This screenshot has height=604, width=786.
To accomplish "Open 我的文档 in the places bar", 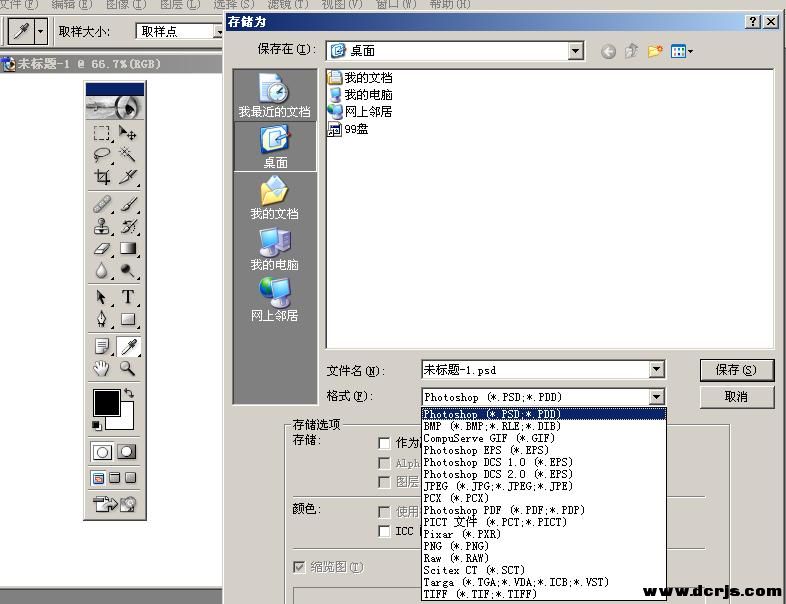I will point(274,198).
